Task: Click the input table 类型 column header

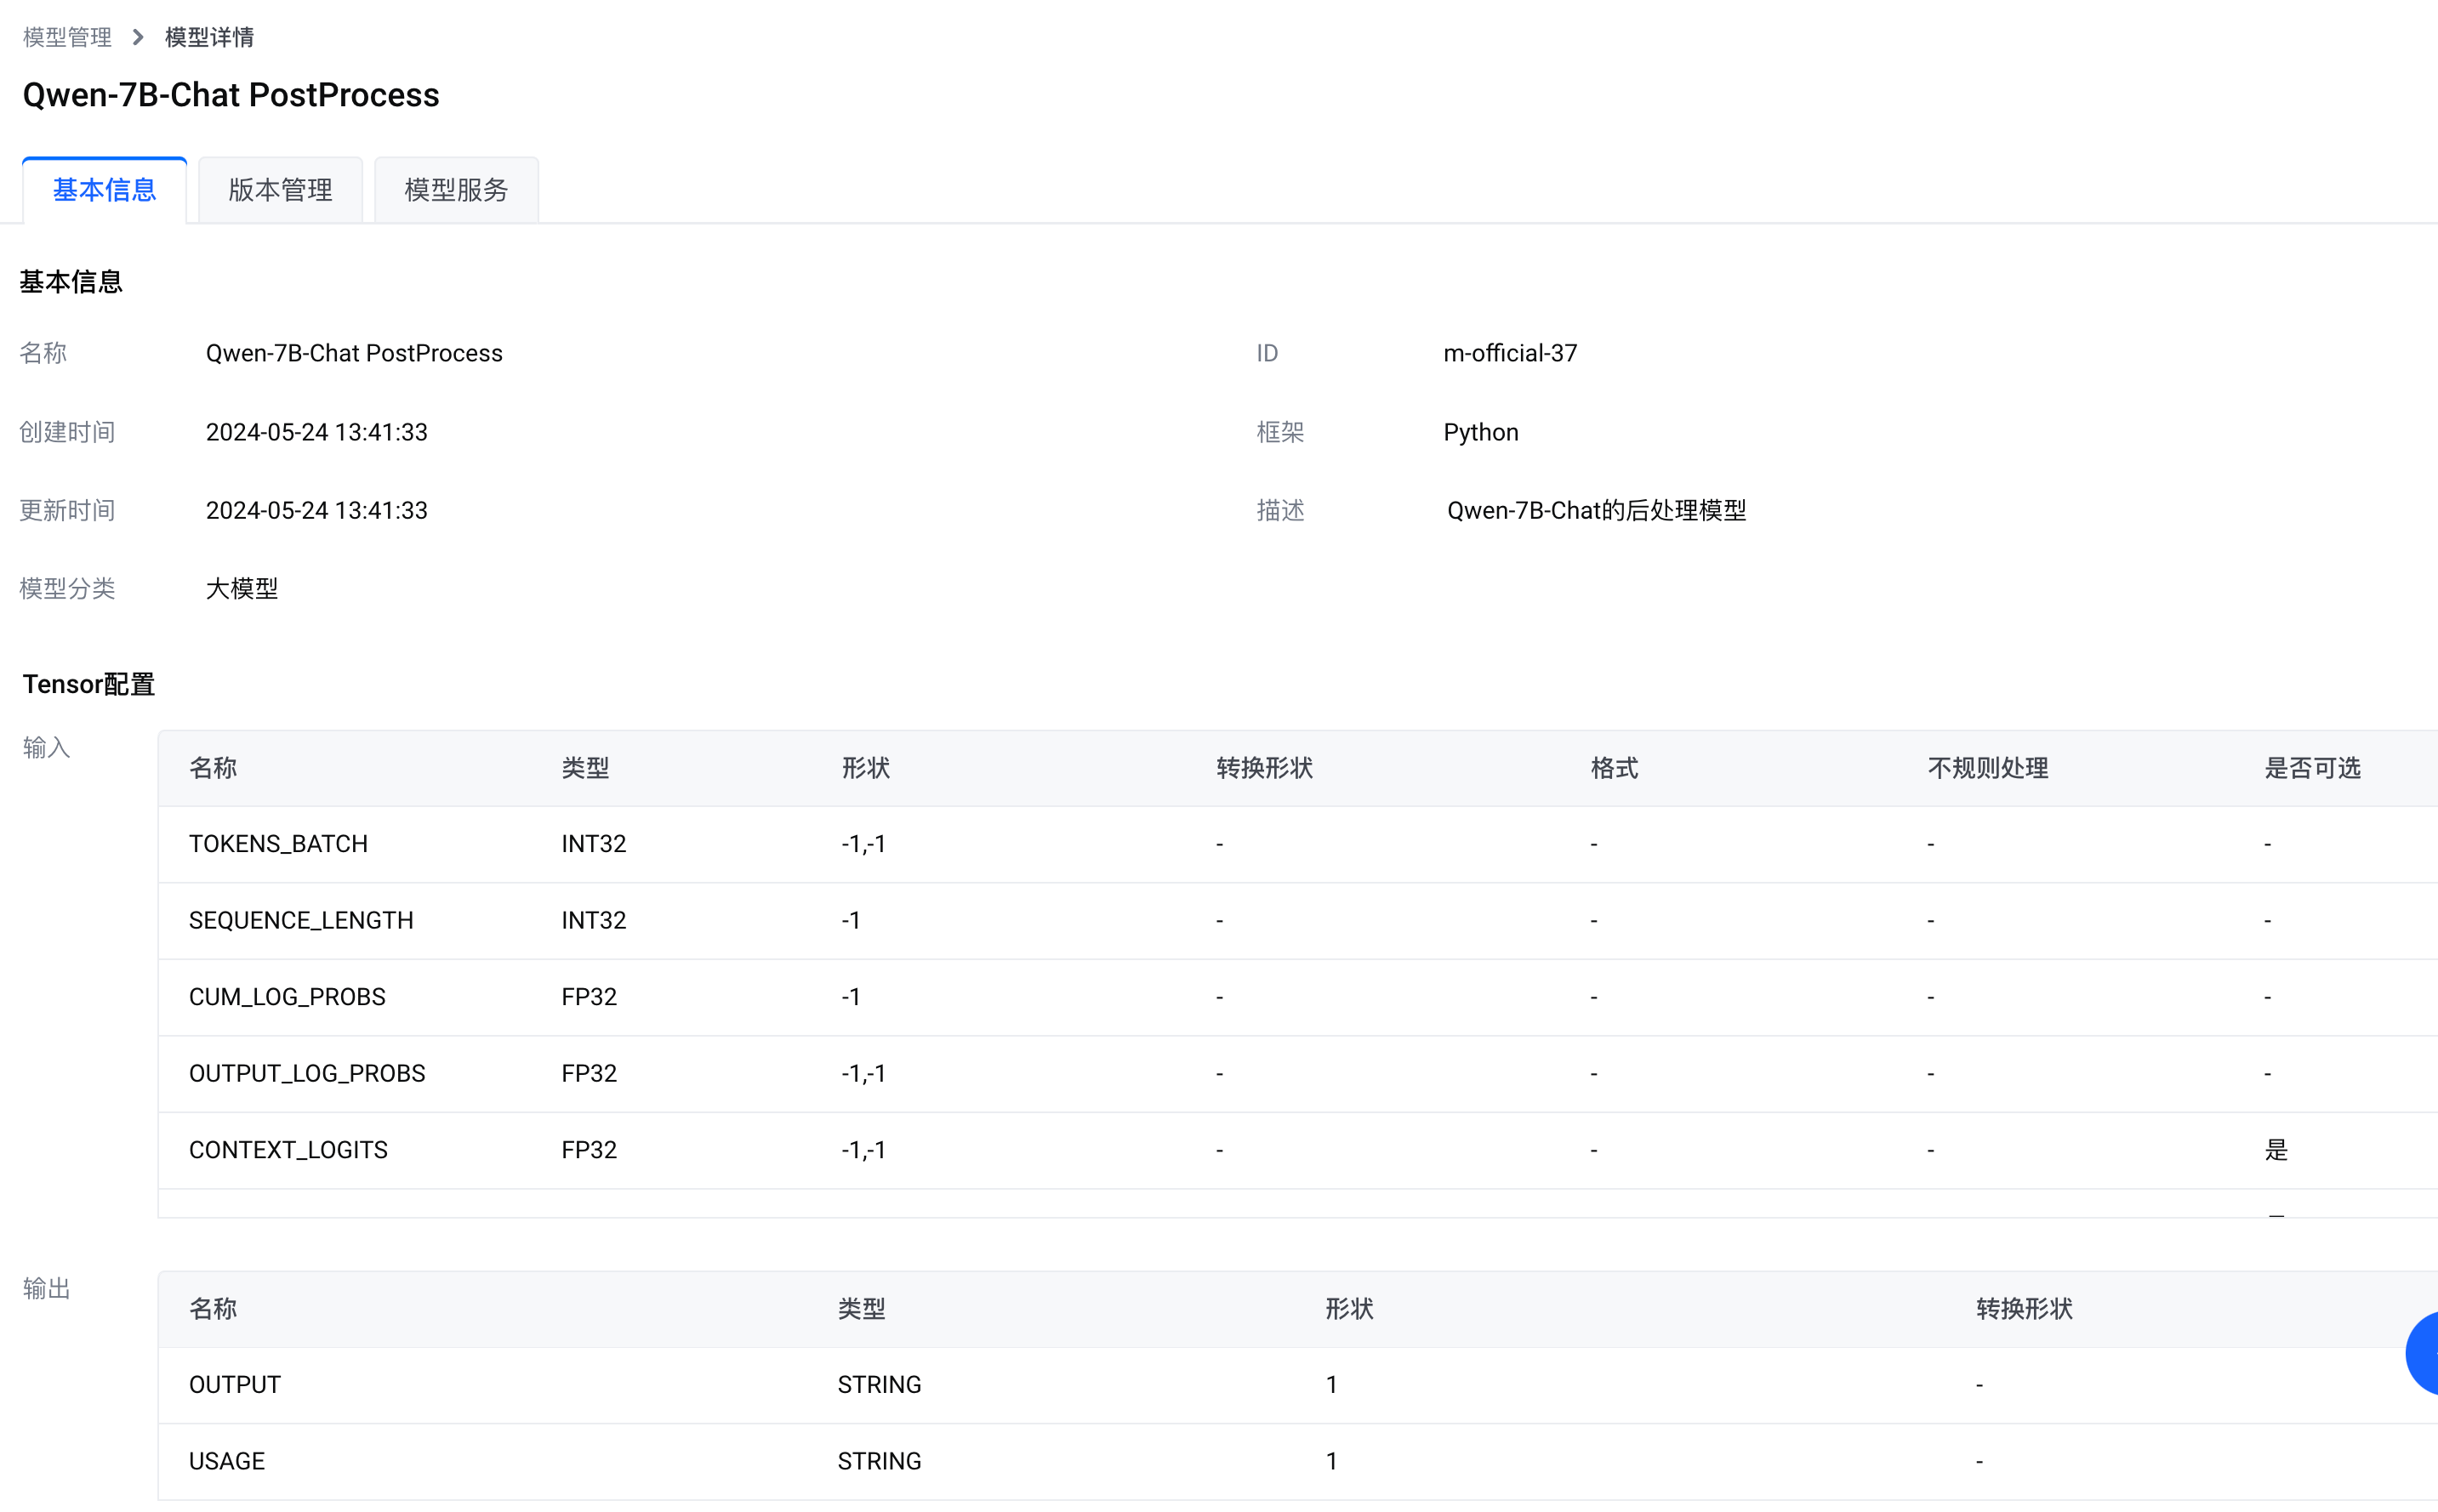Action: tap(585, 768)
